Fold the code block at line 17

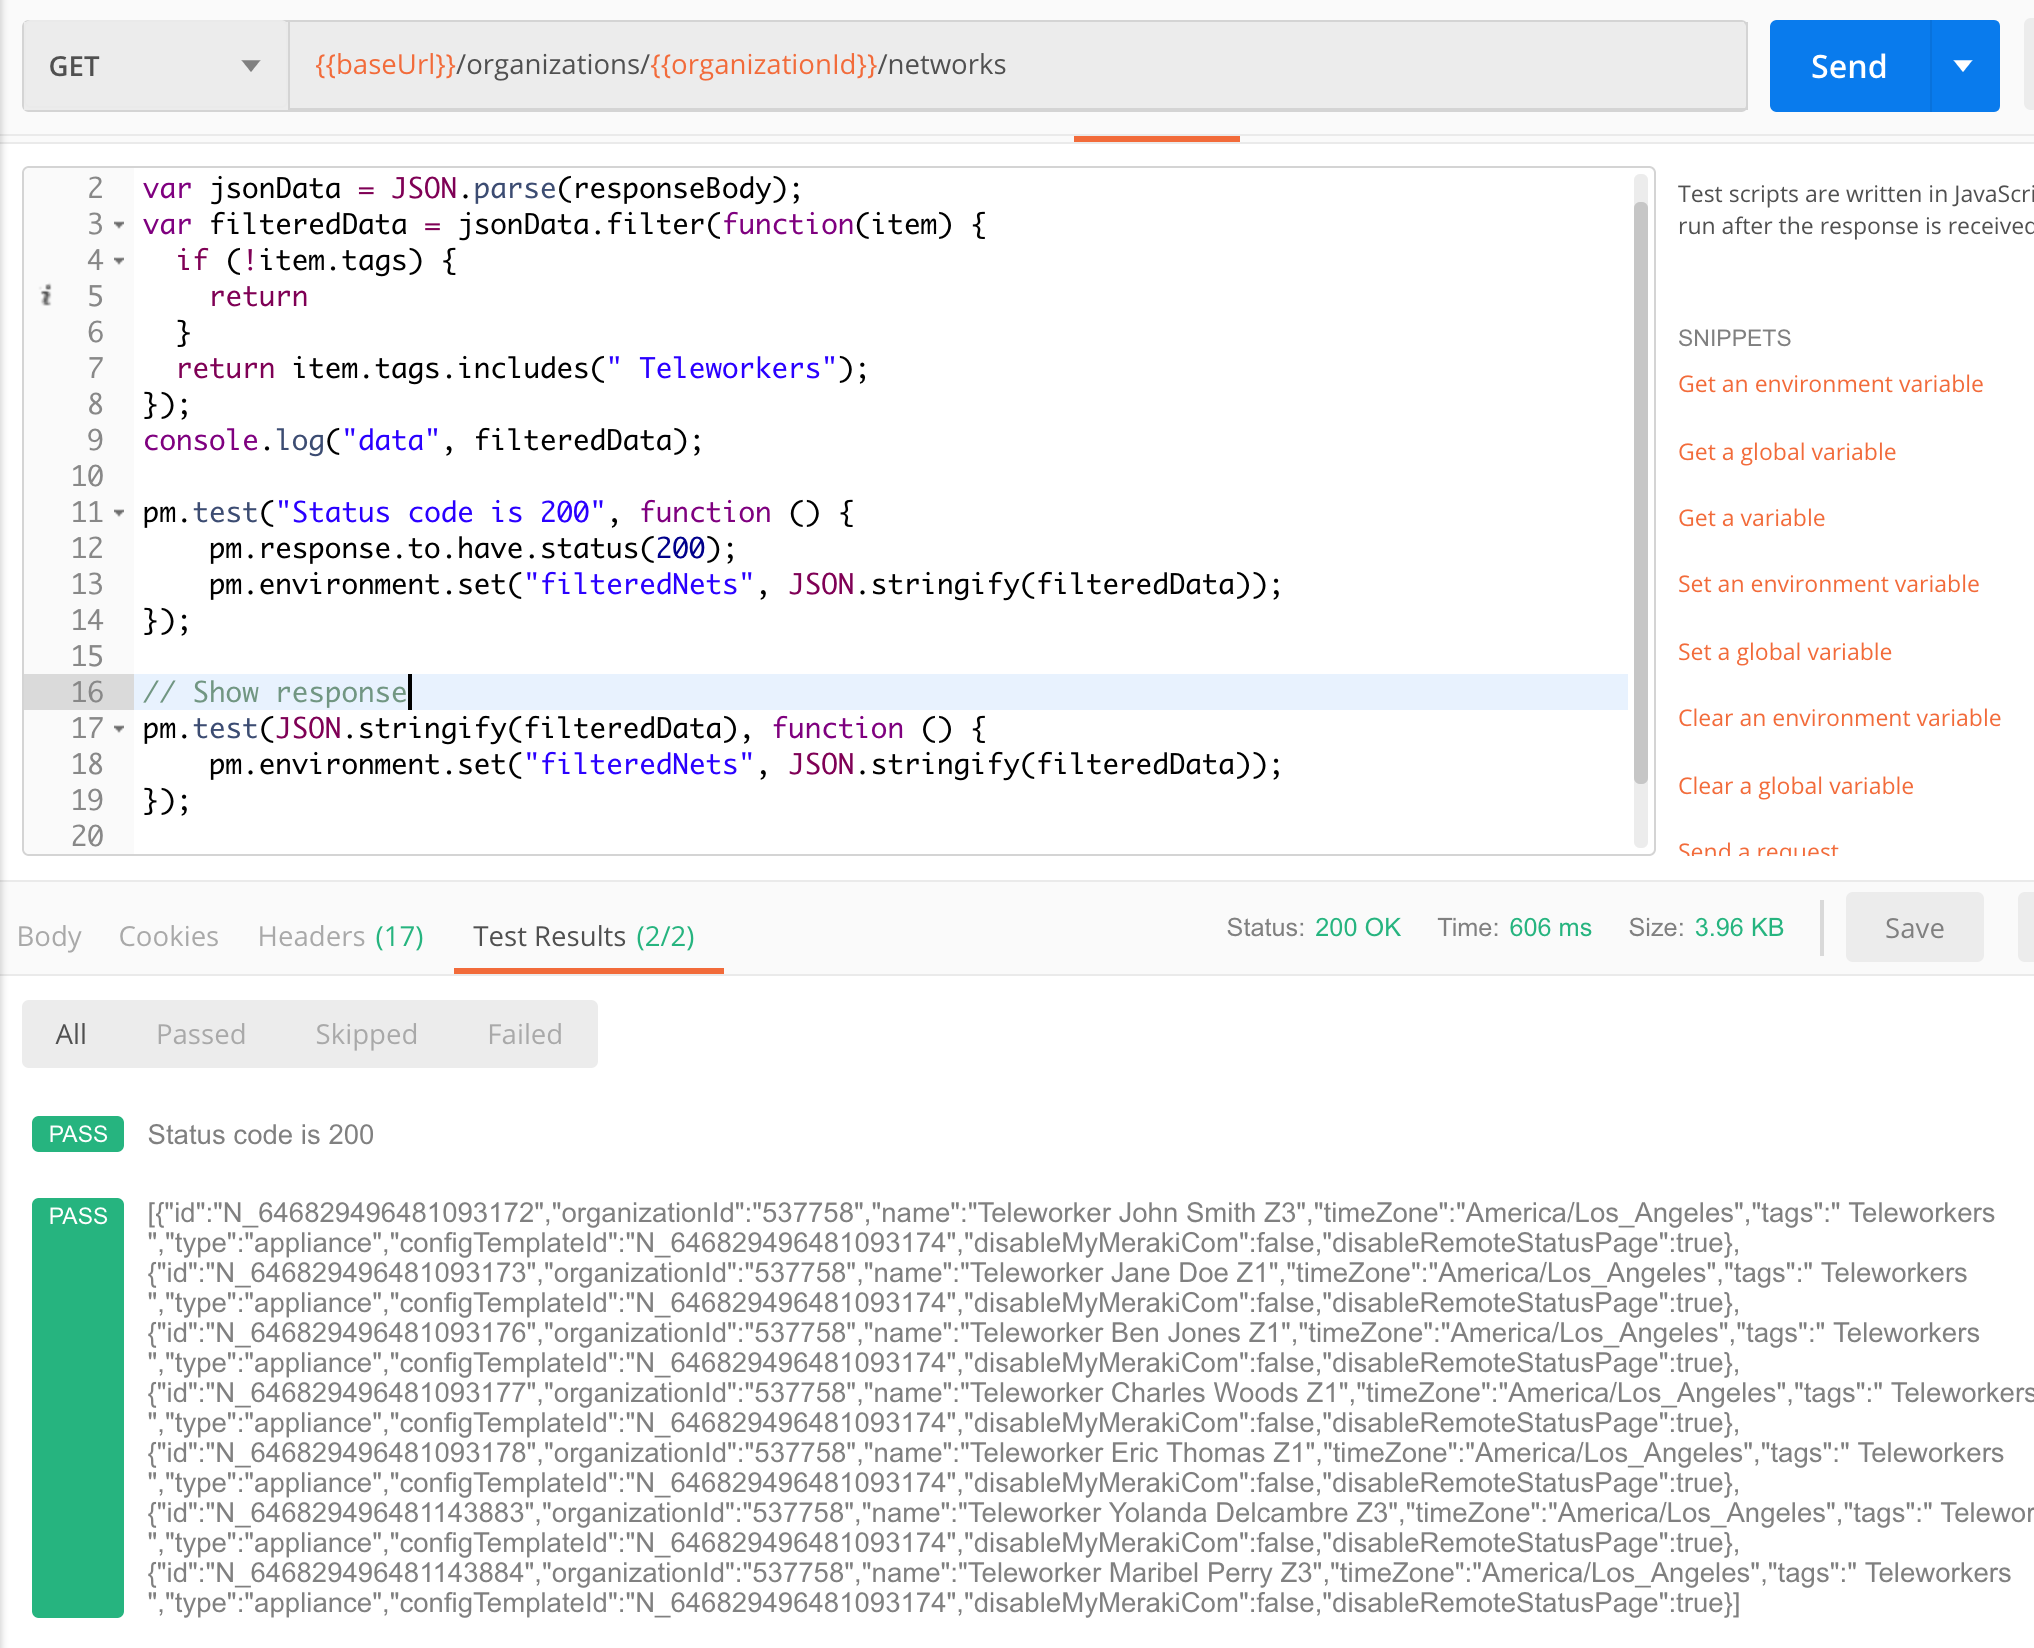coord(119,729)
